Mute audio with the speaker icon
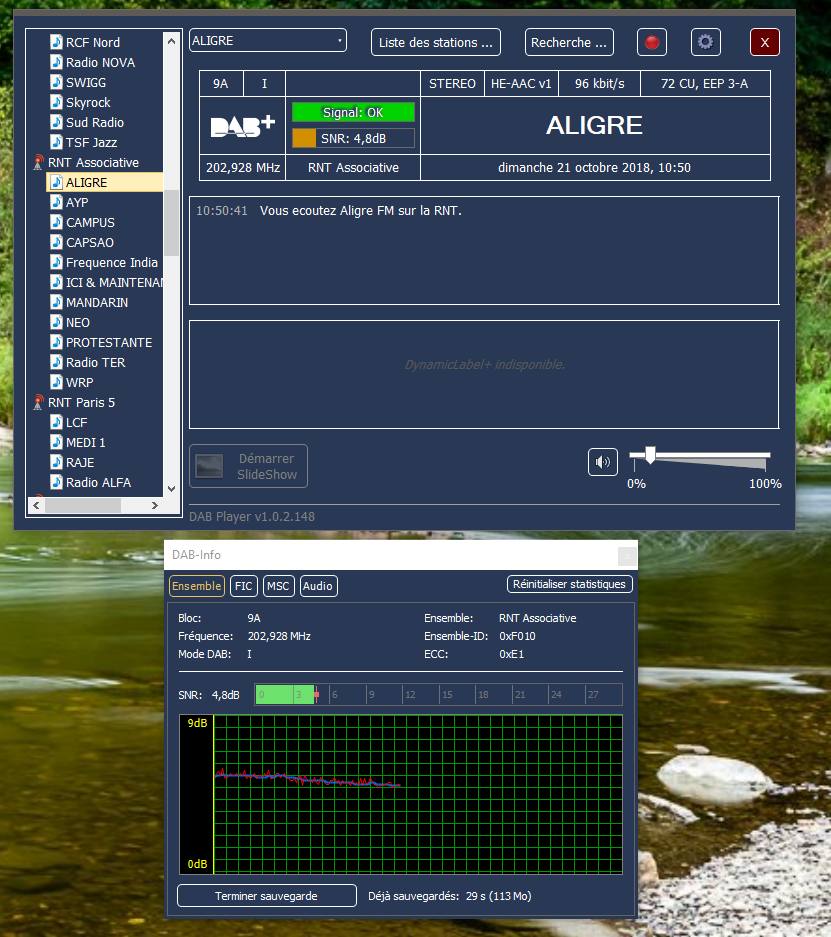The width and height of the screenshot is (831, 937). coord(603,462)
